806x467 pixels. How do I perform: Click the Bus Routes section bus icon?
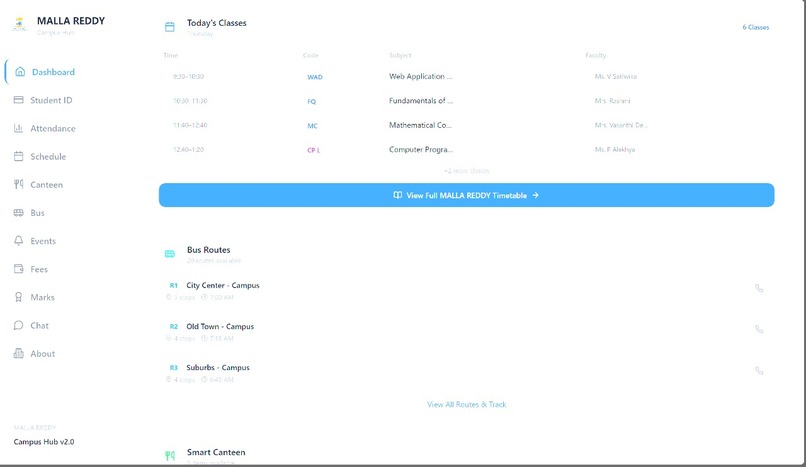(170, 254)
